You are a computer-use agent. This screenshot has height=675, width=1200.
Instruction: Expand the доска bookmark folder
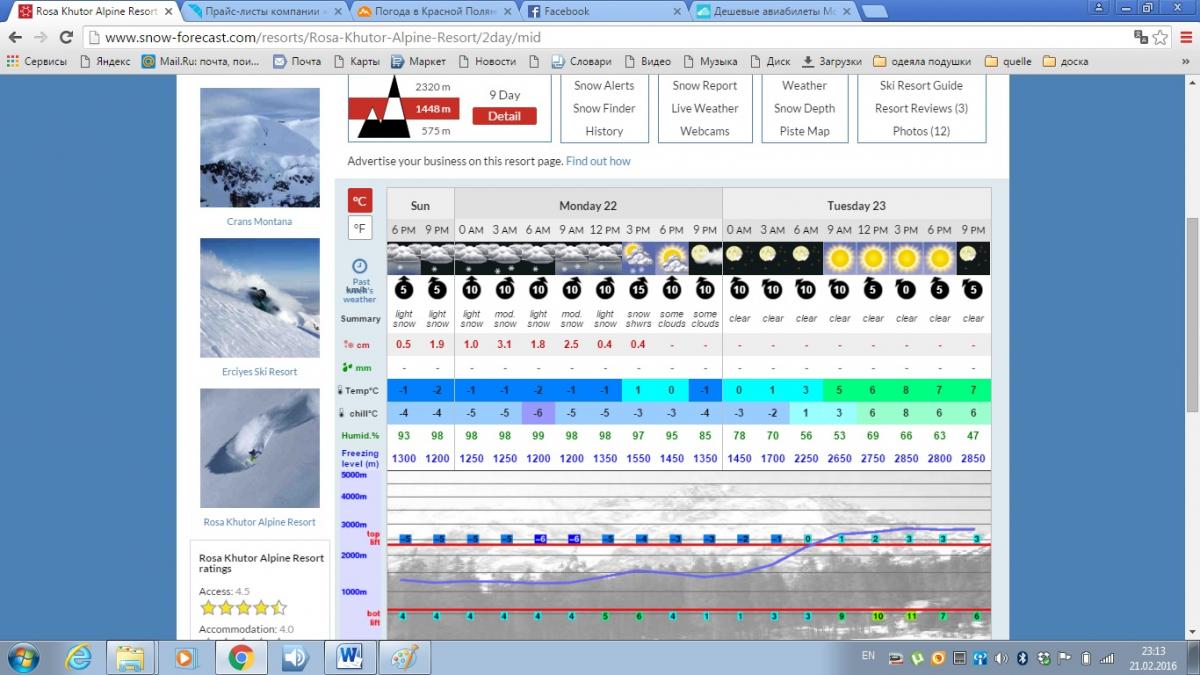[x=1066, y=61]
